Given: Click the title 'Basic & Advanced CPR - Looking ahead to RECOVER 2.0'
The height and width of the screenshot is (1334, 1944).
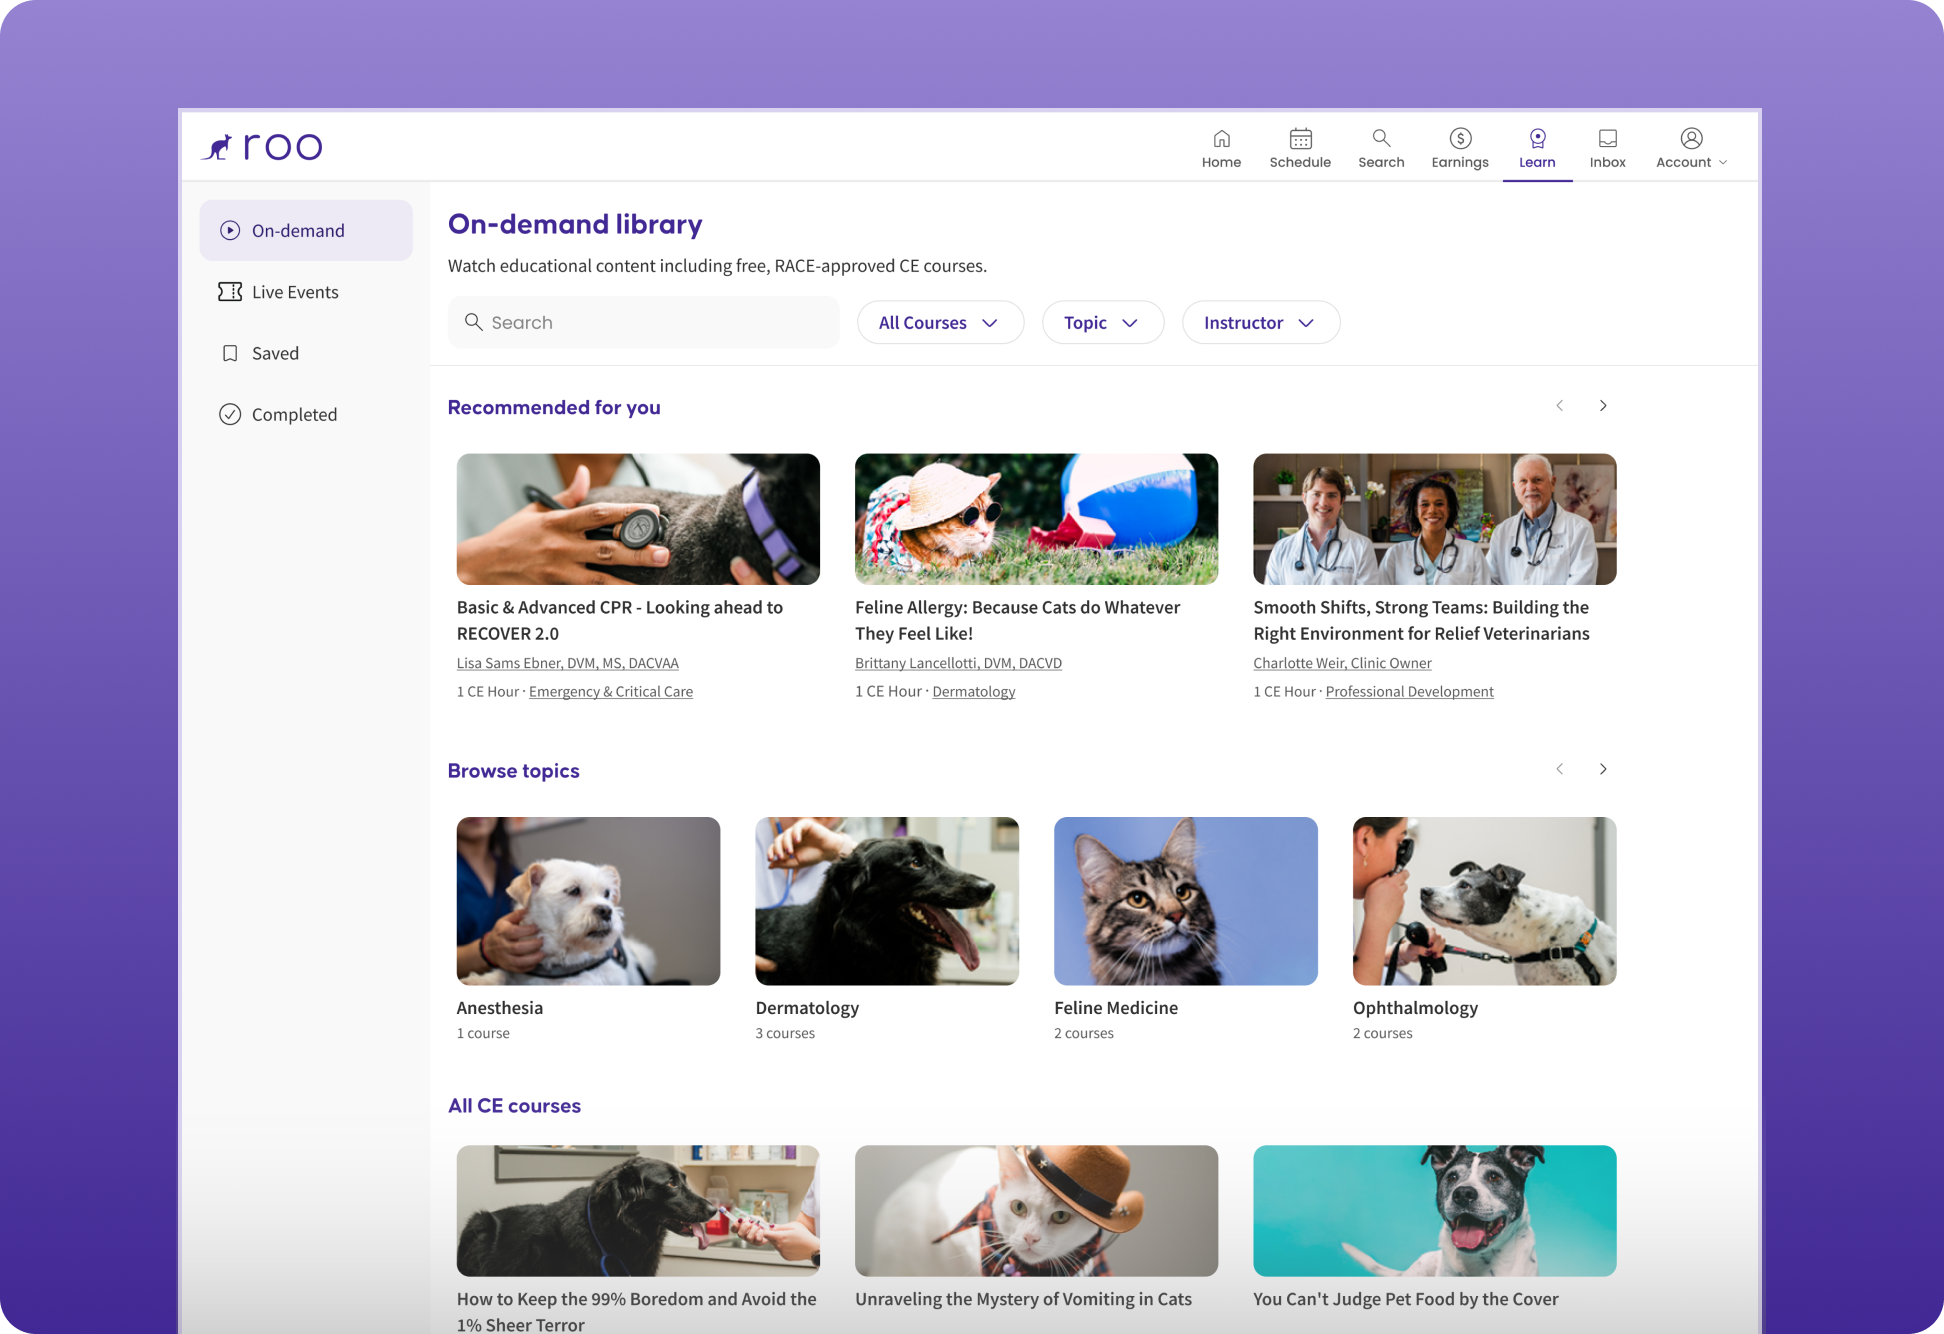Looking at the screenshot, I should point(620,620).
